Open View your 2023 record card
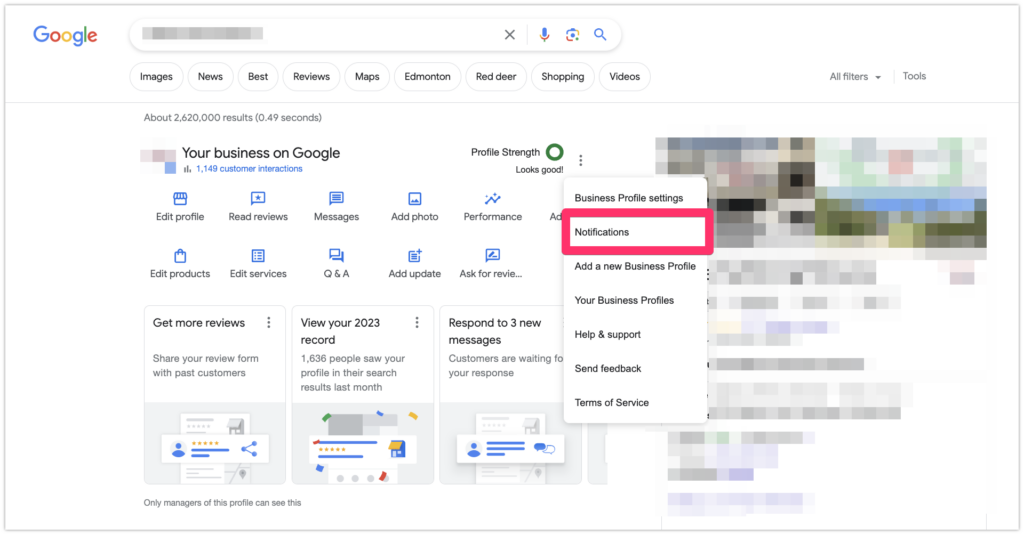1024x535 pixels. coord(362,395)
